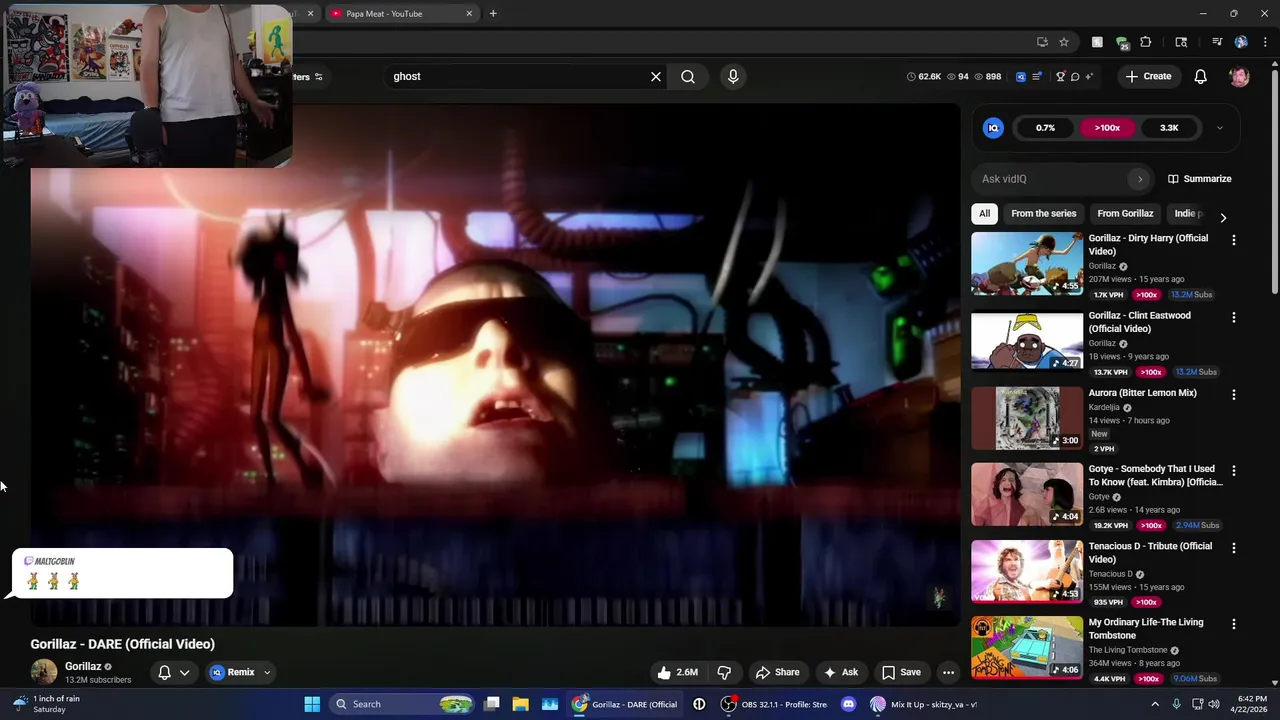Open YouTube notifications bell
This screenshot has width=1280, height=720.
1200,76
